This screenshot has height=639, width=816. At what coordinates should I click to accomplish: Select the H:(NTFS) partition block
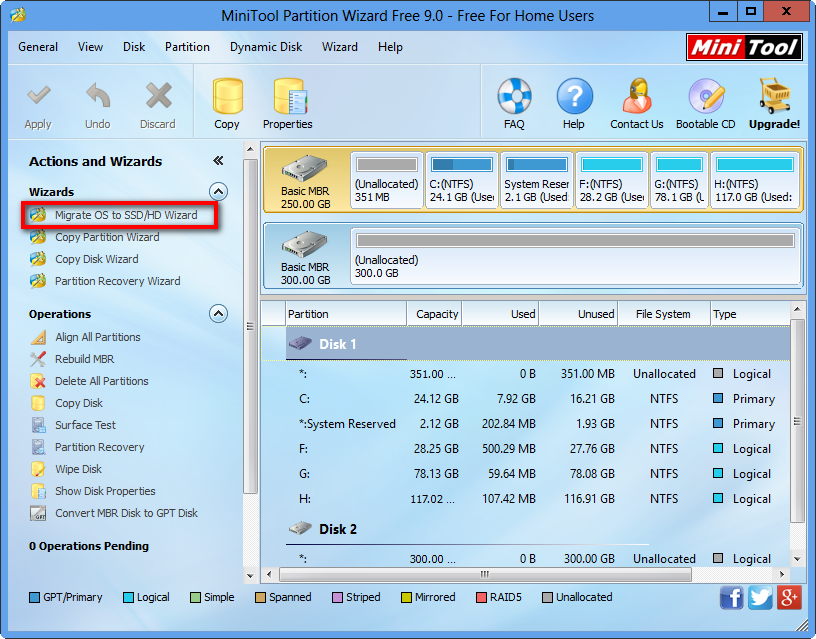755,180
